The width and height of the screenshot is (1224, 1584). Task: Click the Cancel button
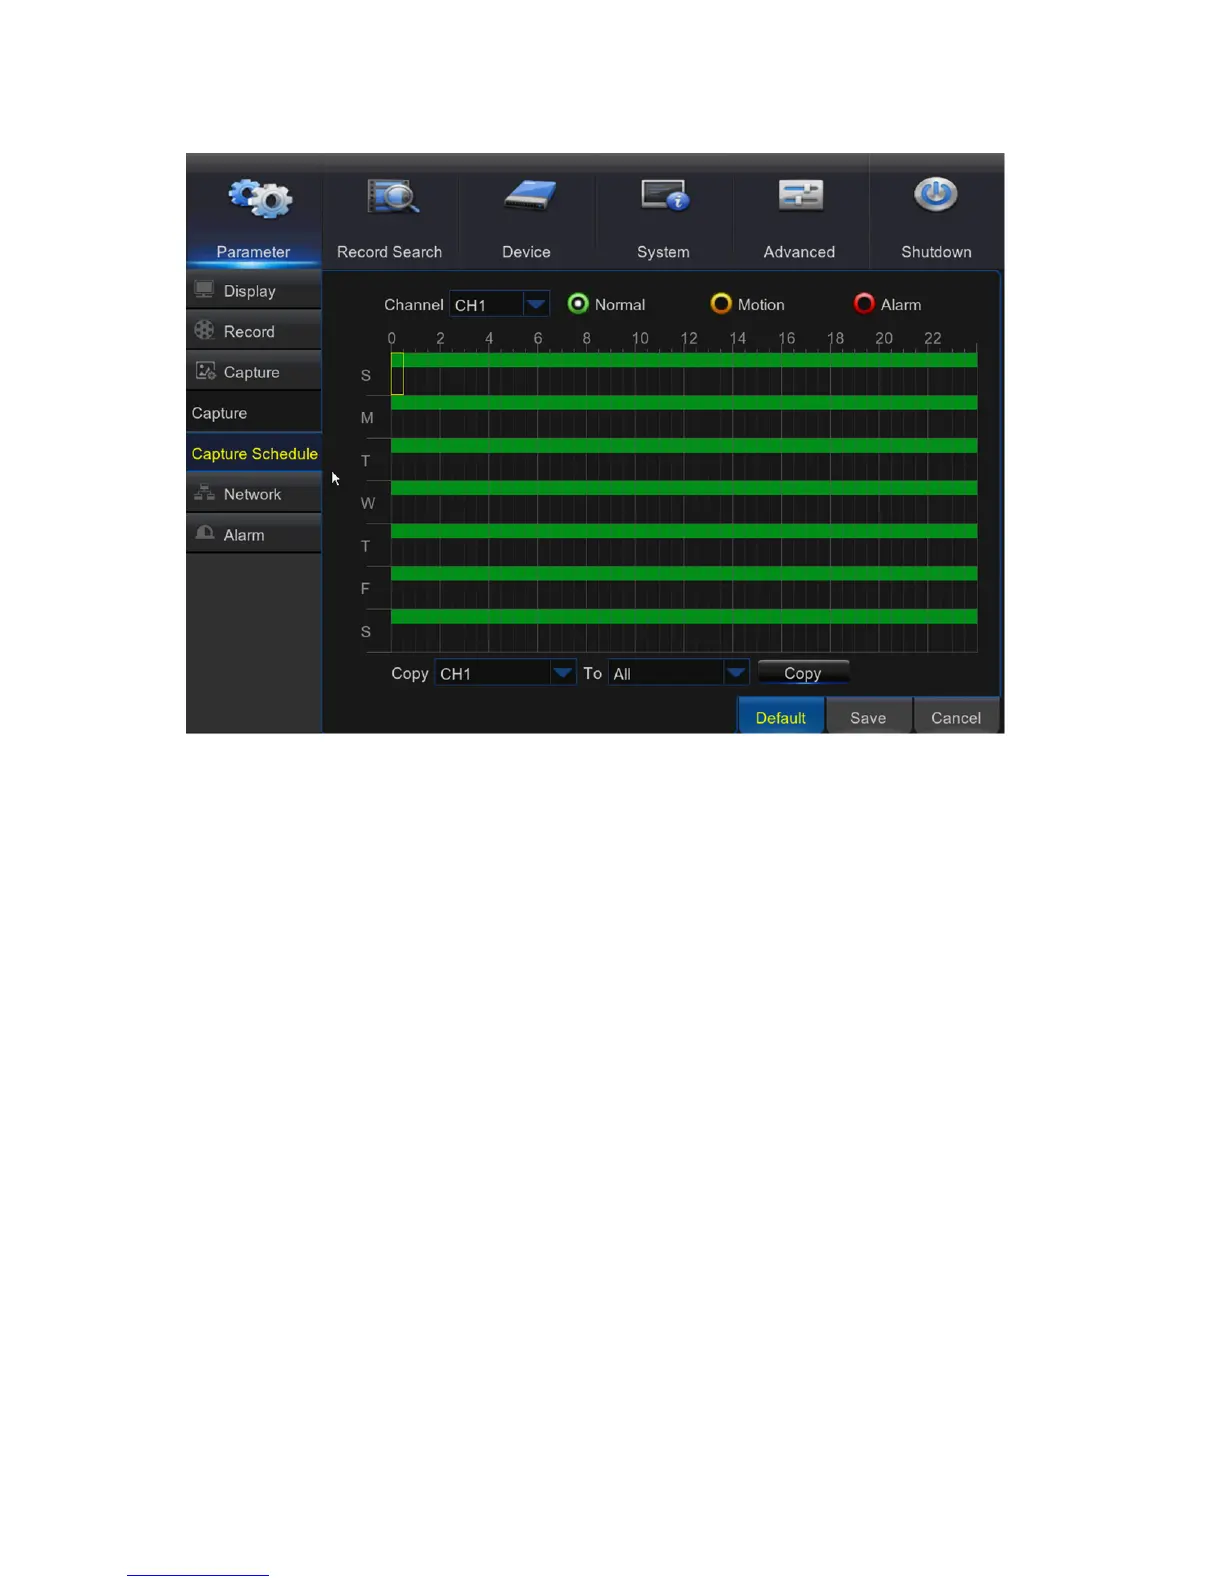(x=956, y=717)
